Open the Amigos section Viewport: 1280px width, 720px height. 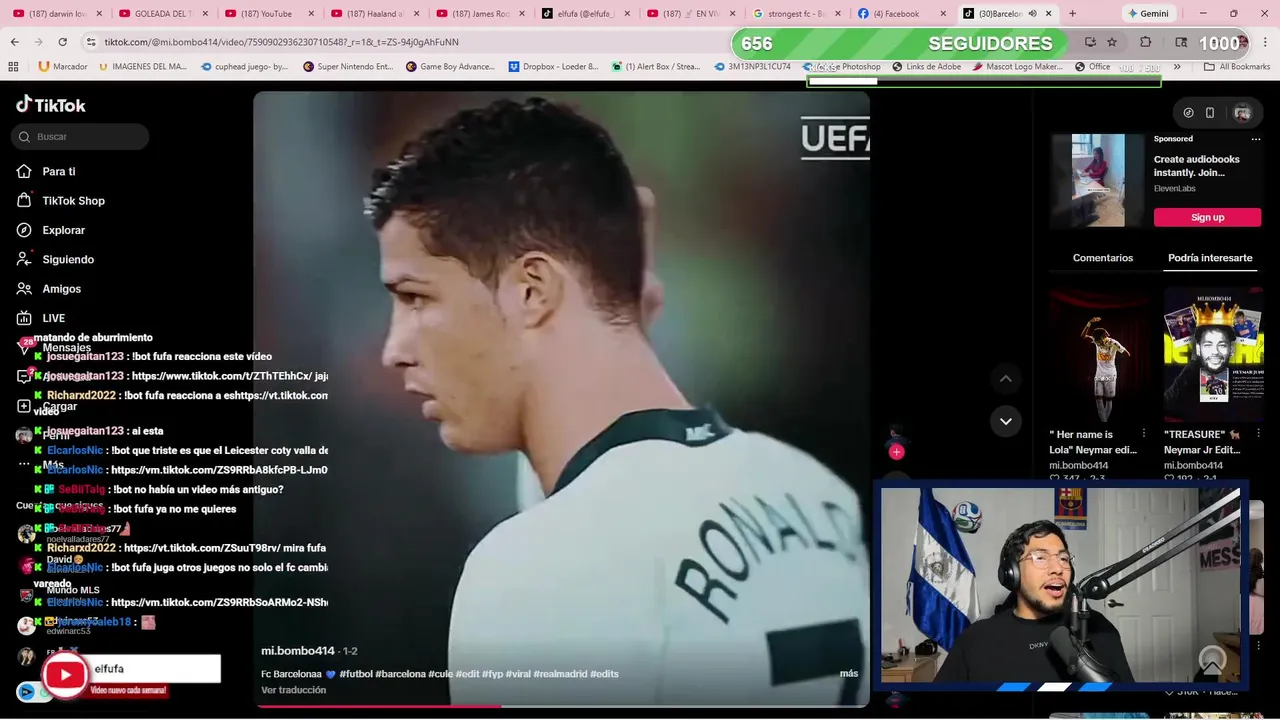coord(61,289)
